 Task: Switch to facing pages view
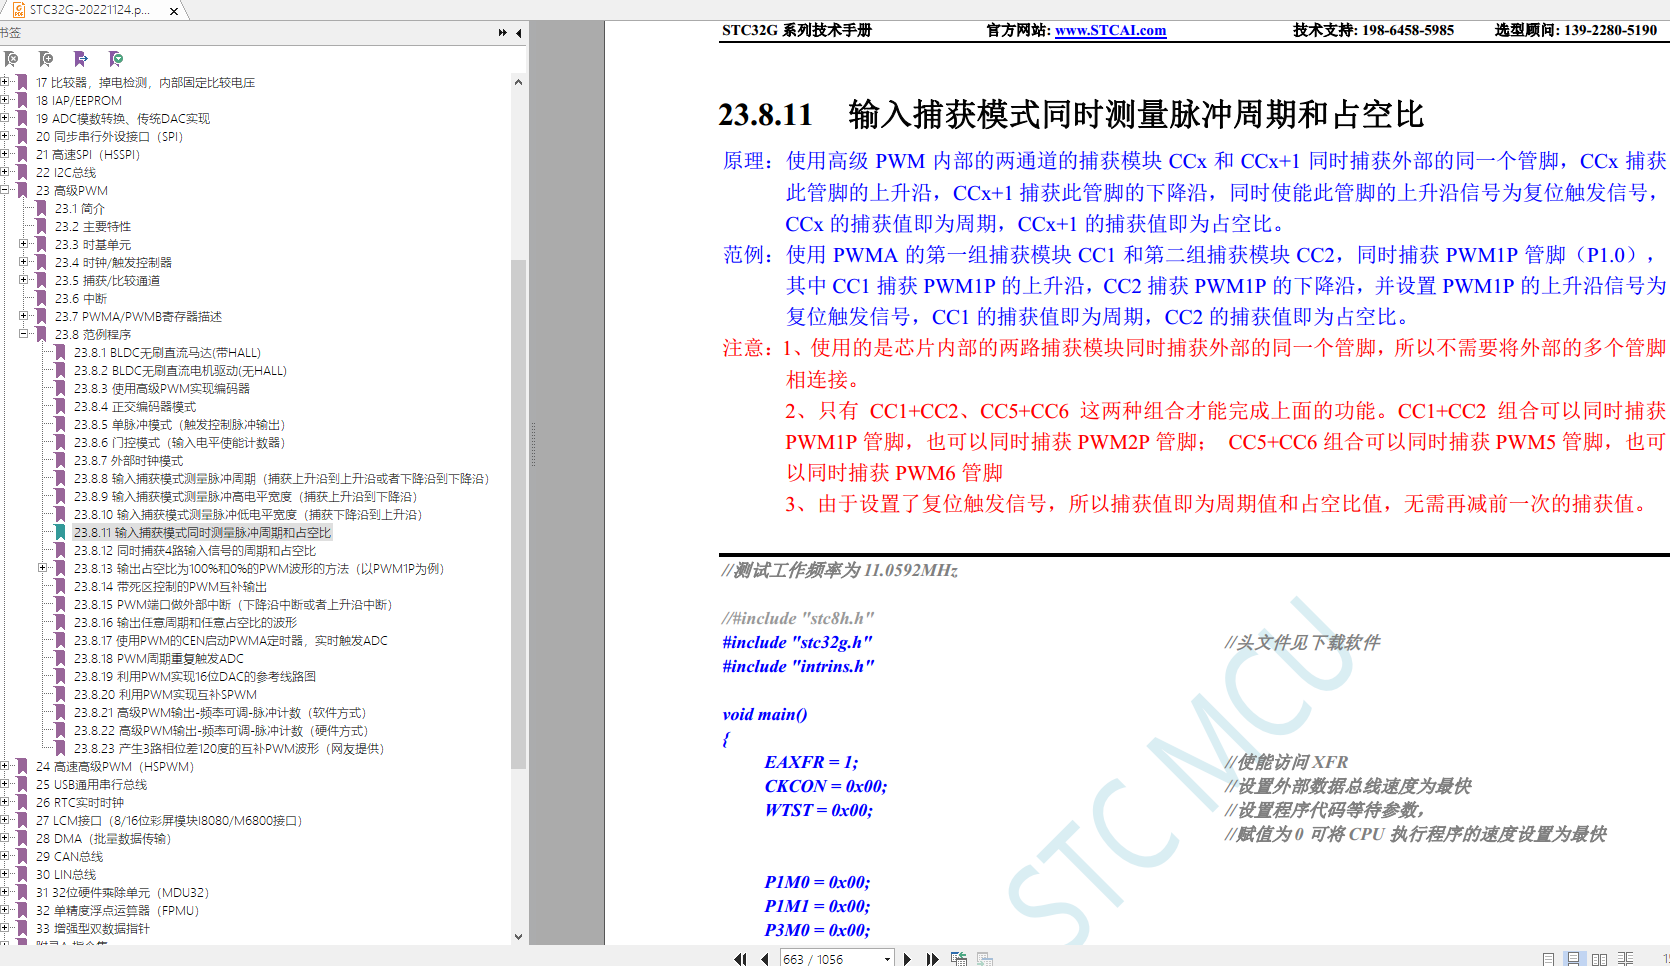tap(1599, 959)
